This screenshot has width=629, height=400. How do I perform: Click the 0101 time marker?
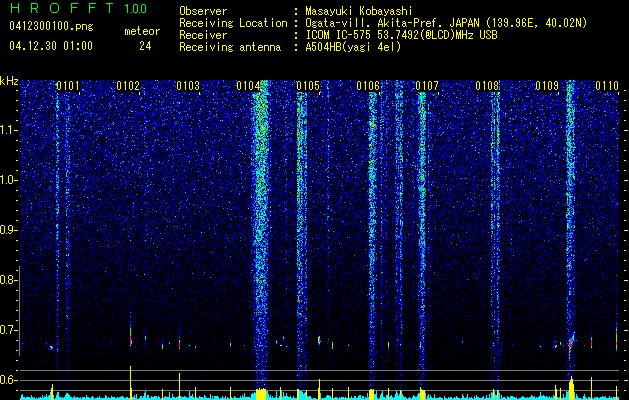(68, 86)
